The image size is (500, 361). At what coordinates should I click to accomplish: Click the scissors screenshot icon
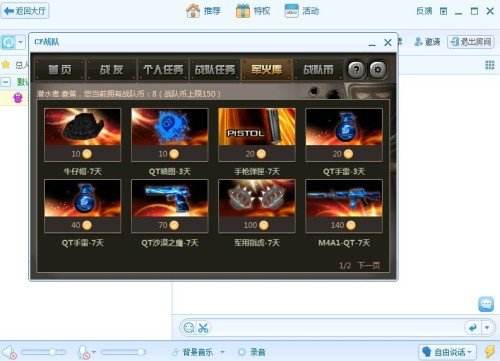[203, 327]
